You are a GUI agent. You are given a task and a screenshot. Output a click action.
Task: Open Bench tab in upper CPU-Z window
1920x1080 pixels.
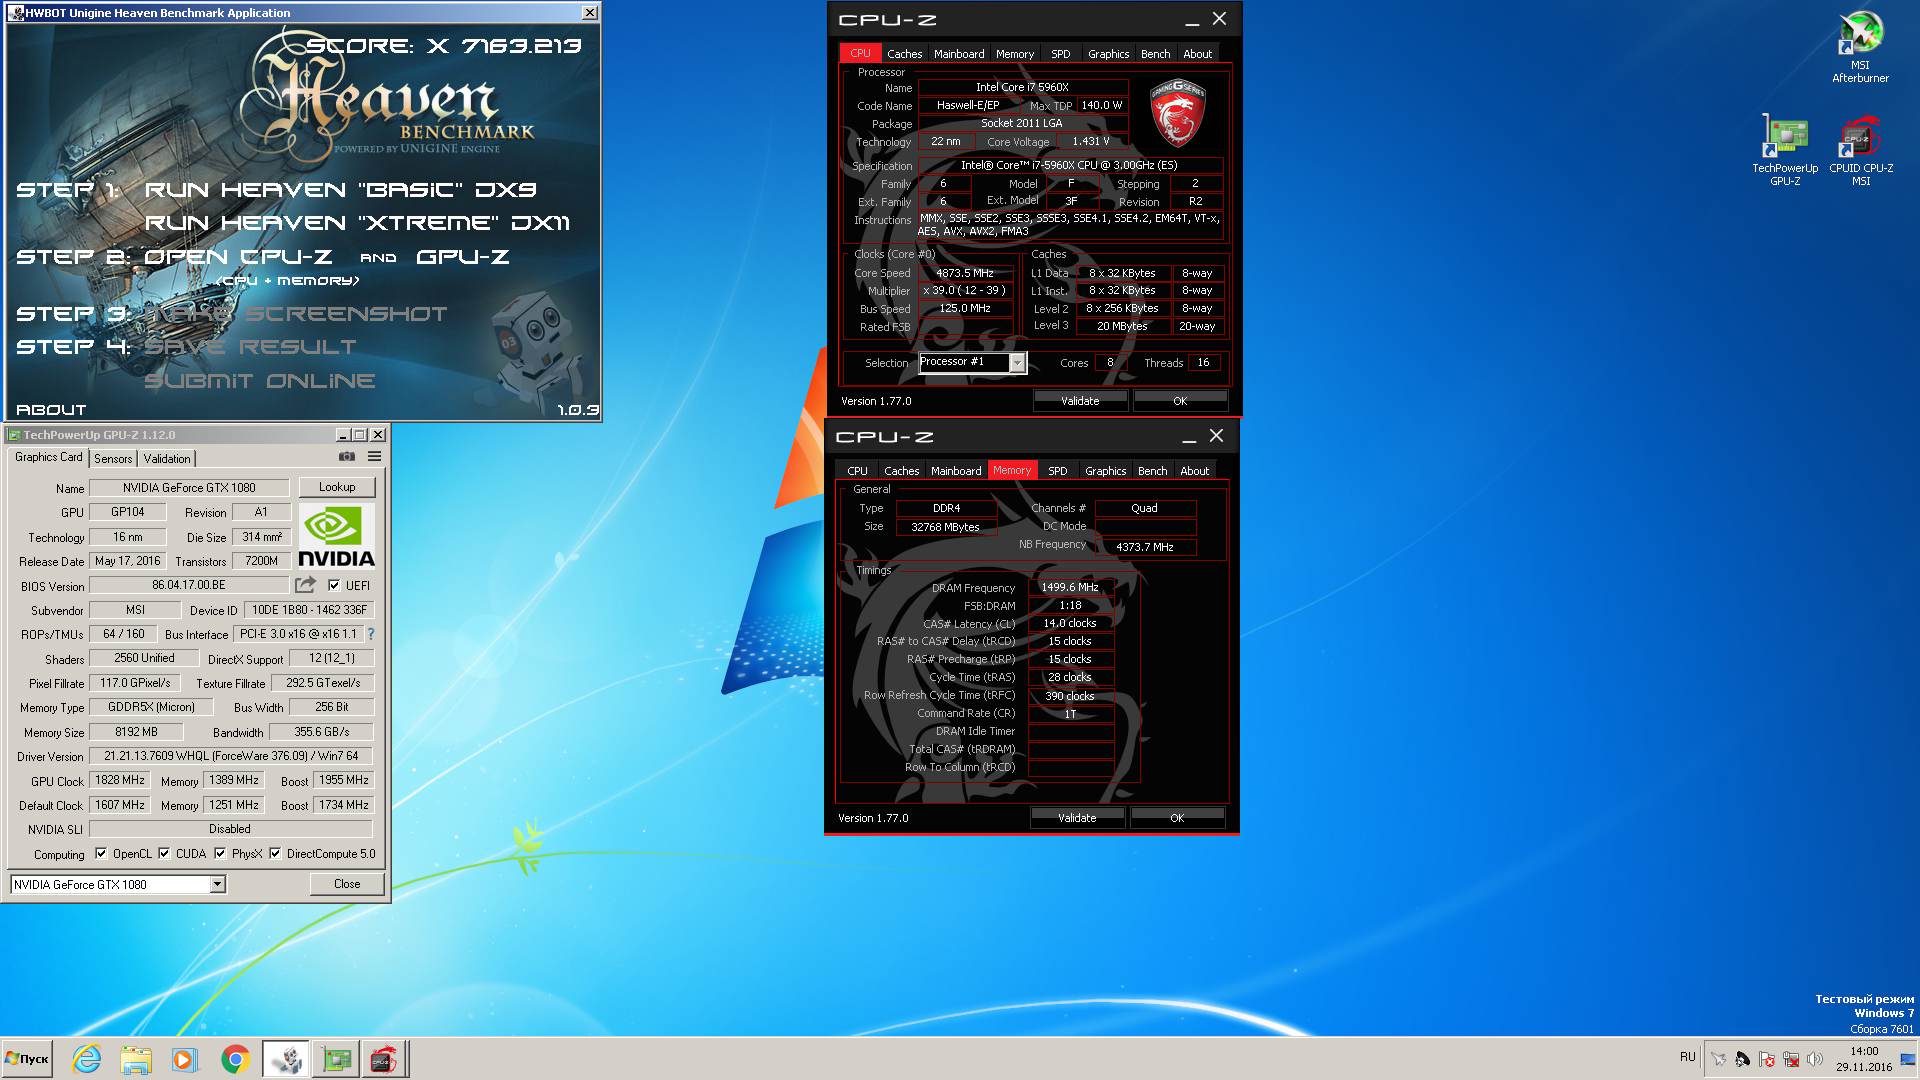1155,54
